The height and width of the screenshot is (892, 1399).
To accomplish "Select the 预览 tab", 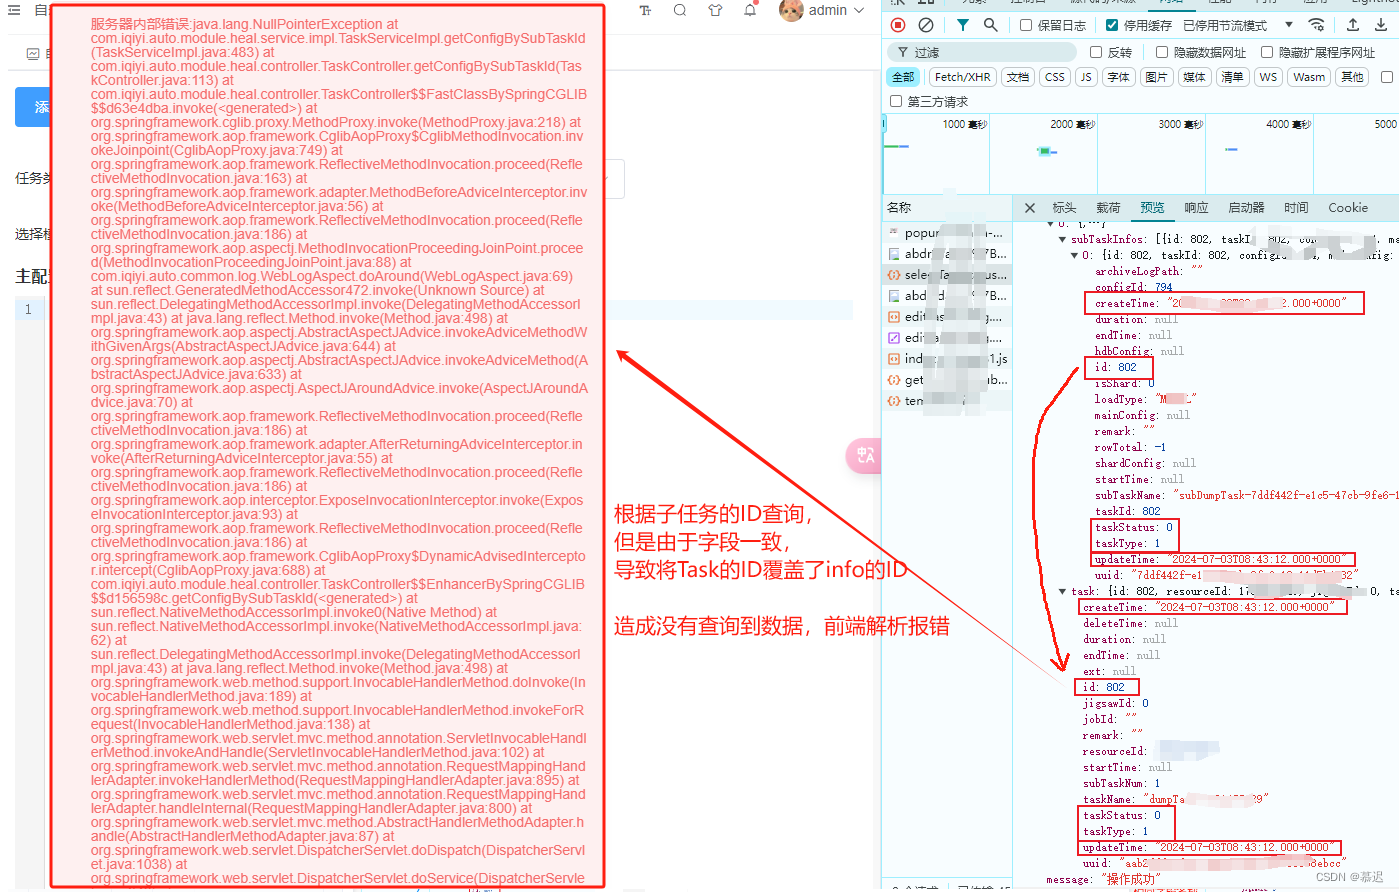I will click(x=1152, y=208).
